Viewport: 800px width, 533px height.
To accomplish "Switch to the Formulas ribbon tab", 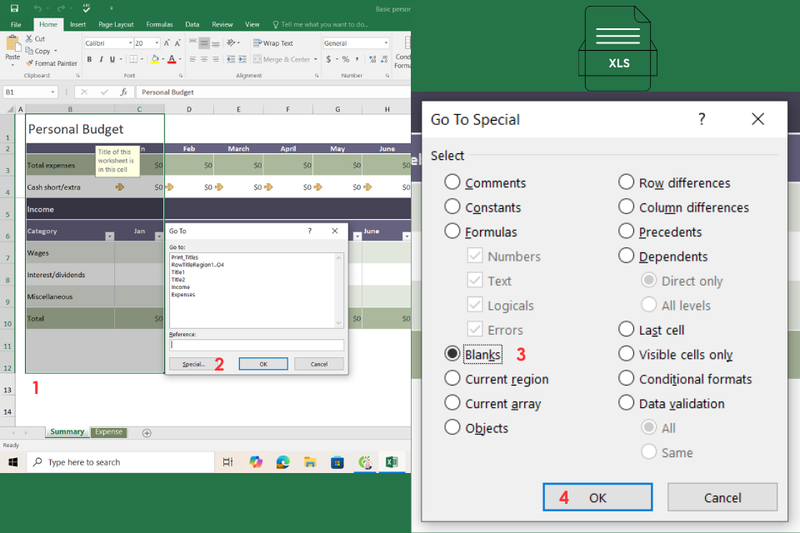I will pos(159,24).
